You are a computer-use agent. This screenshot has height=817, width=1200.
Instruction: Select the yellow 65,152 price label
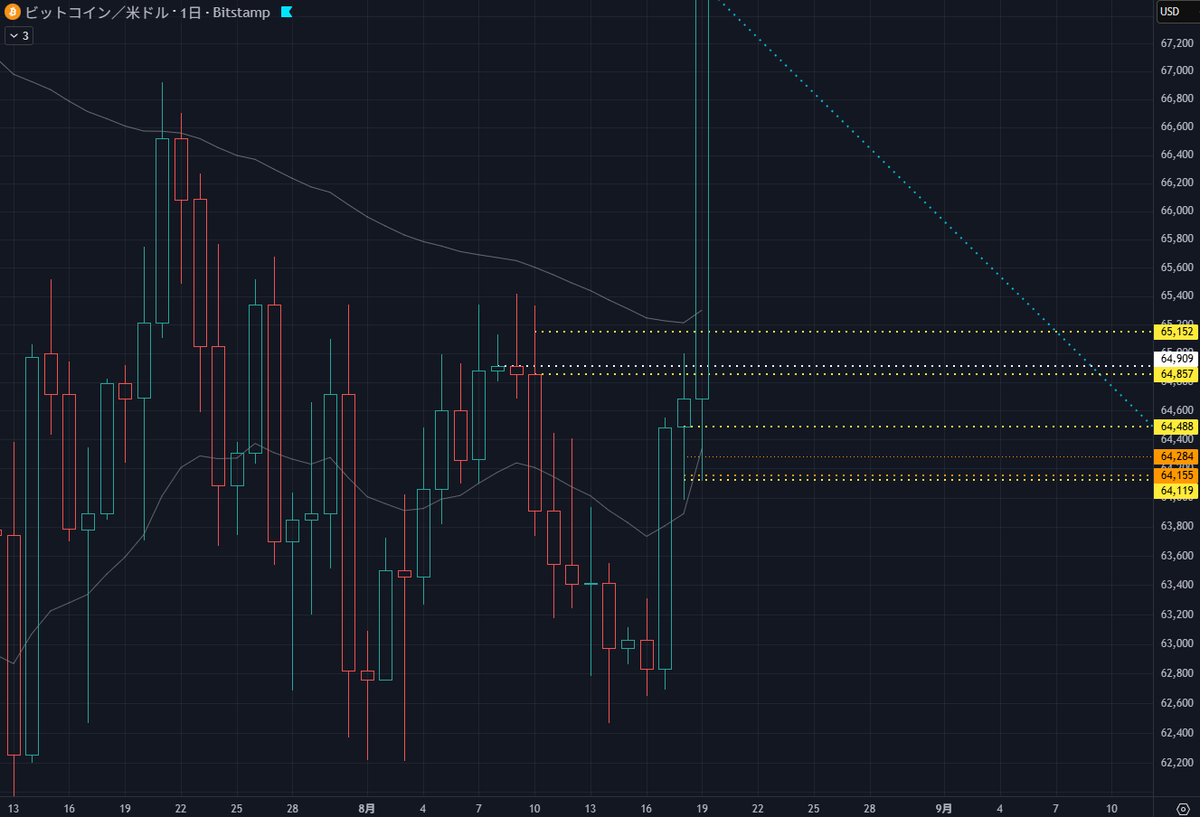(1175, 331)
